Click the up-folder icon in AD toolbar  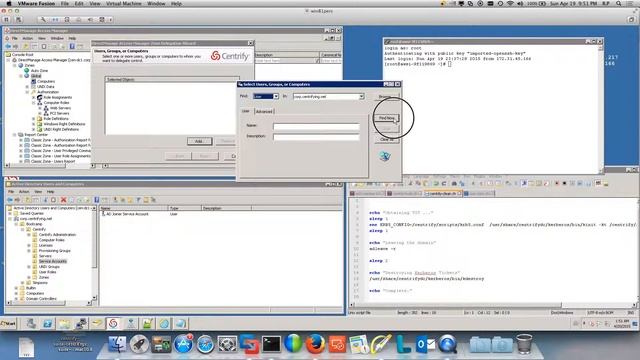tap(27, 200)
